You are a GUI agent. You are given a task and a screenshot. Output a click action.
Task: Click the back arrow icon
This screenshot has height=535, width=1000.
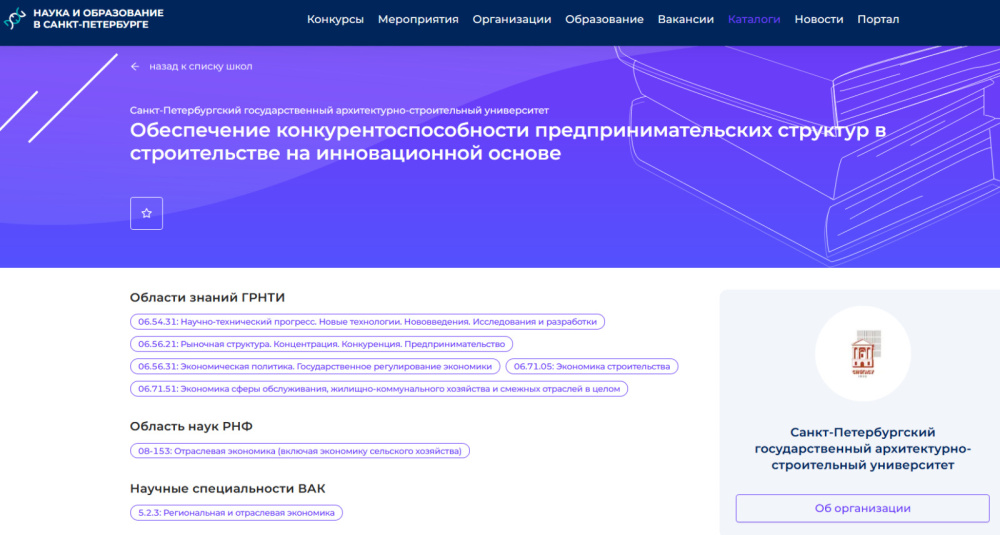[135, 67]
